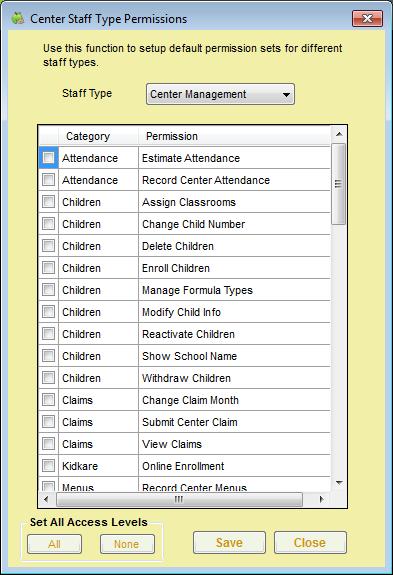Enable the Estimate Attendance permission checkbox
Viewport: 393px width, 575px height.
point(48,158)
